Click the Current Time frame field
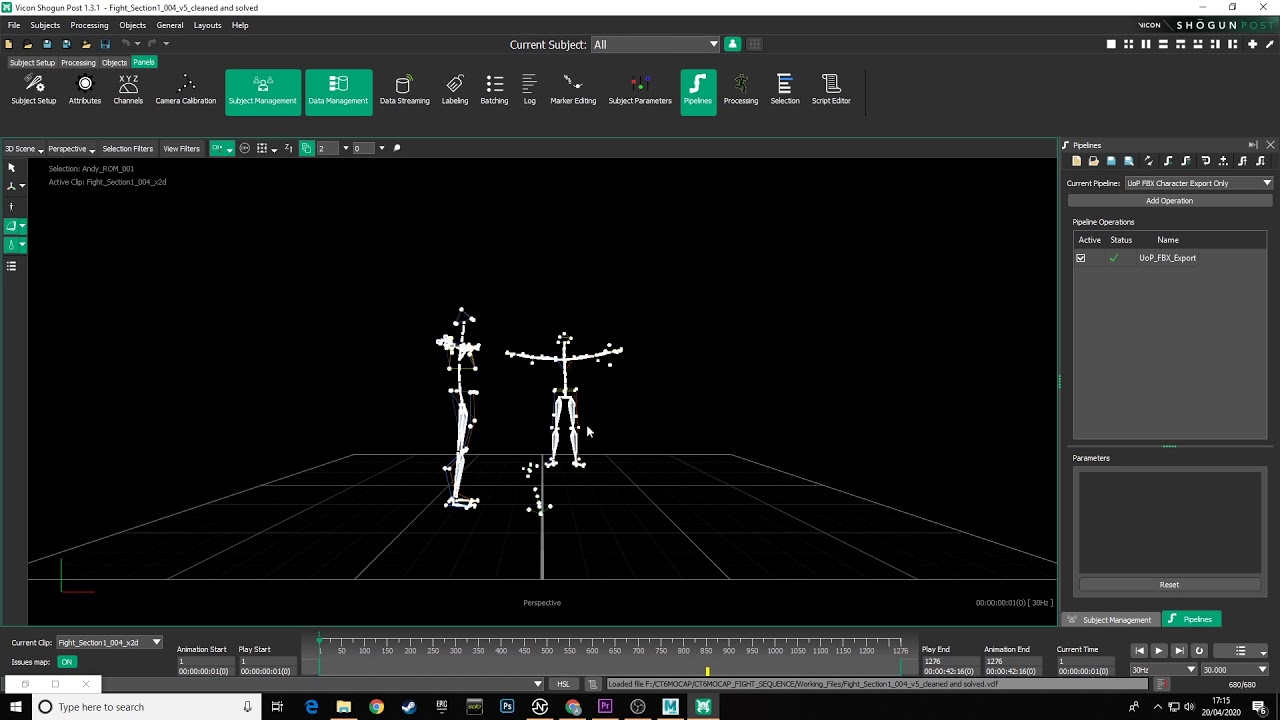 click(x=1088, y=661)
